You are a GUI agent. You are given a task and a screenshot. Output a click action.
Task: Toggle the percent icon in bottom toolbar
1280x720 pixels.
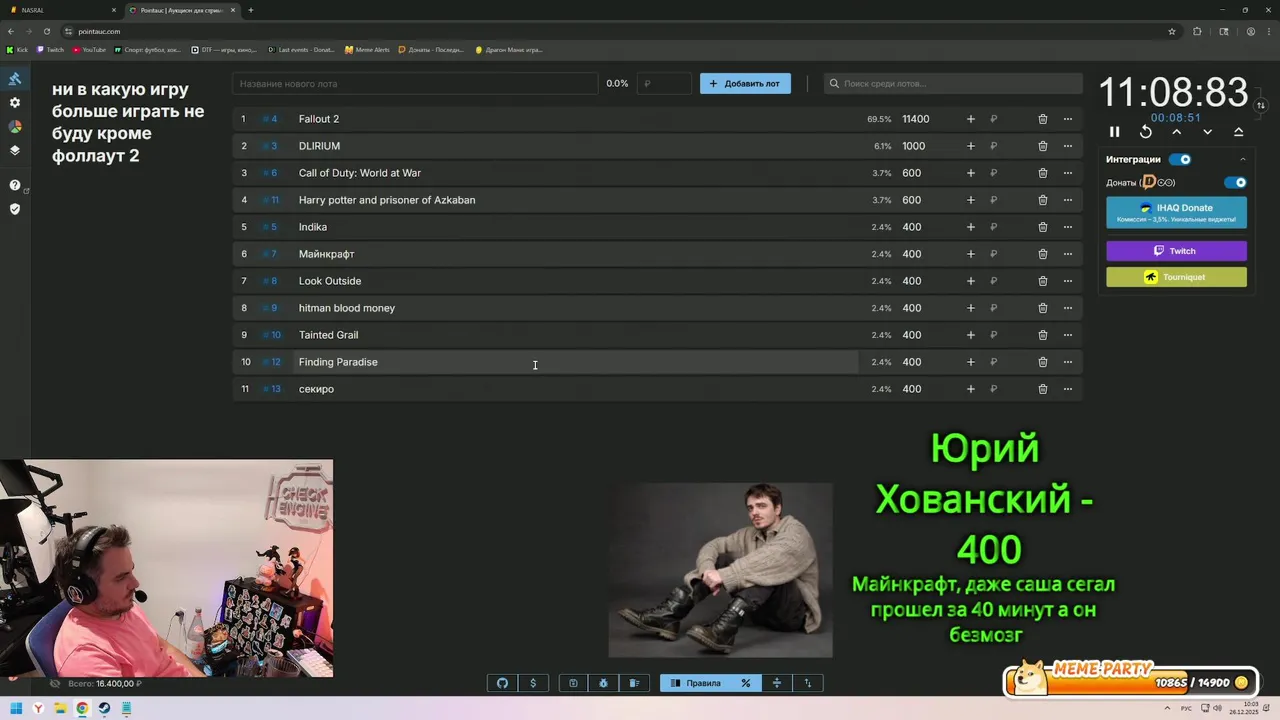(x=745, y=683)
